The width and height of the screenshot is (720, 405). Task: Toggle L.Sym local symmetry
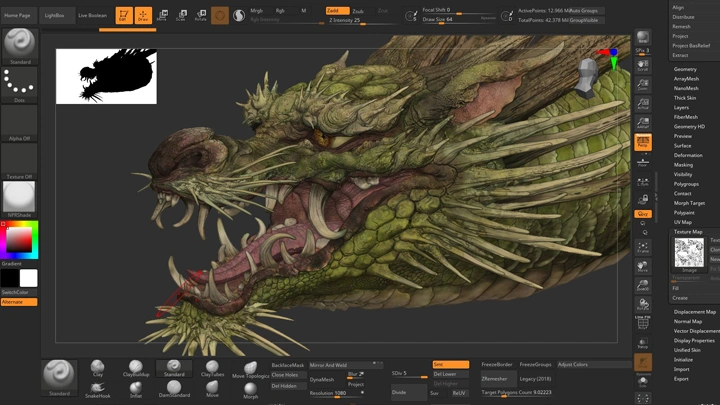tap(643, 182)
